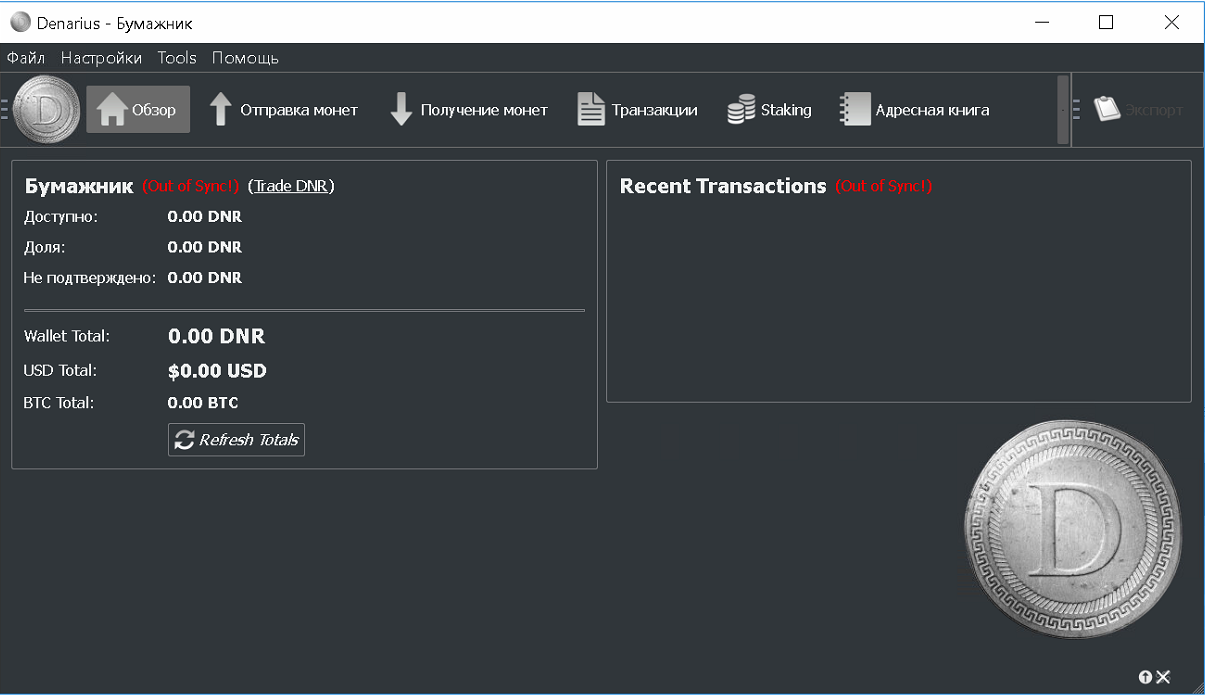Open the Staking page
1205x695 pixels.
769,110
